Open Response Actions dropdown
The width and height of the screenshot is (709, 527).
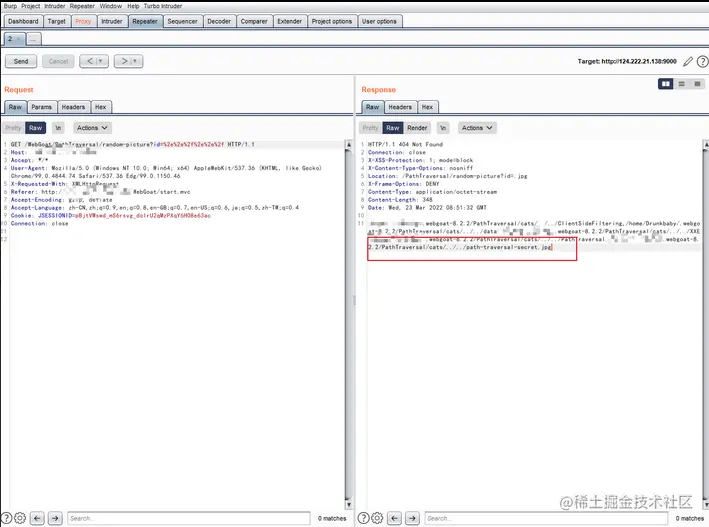(477, 128)
